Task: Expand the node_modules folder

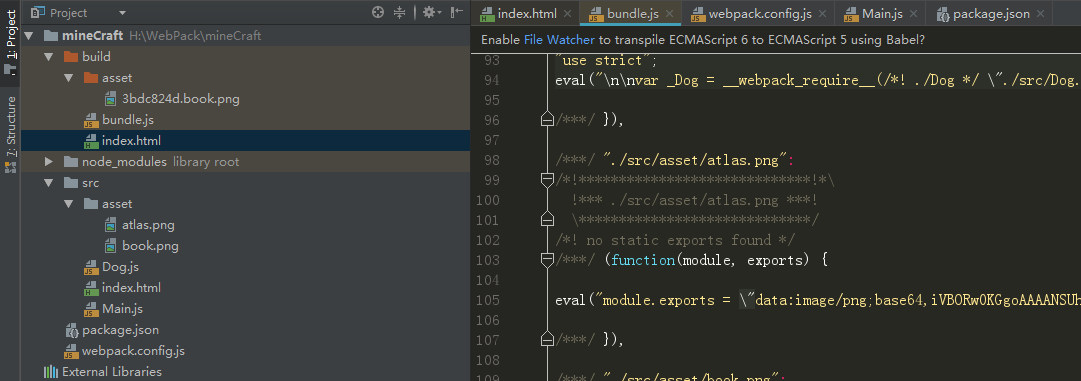Action: tap(49, 162)
